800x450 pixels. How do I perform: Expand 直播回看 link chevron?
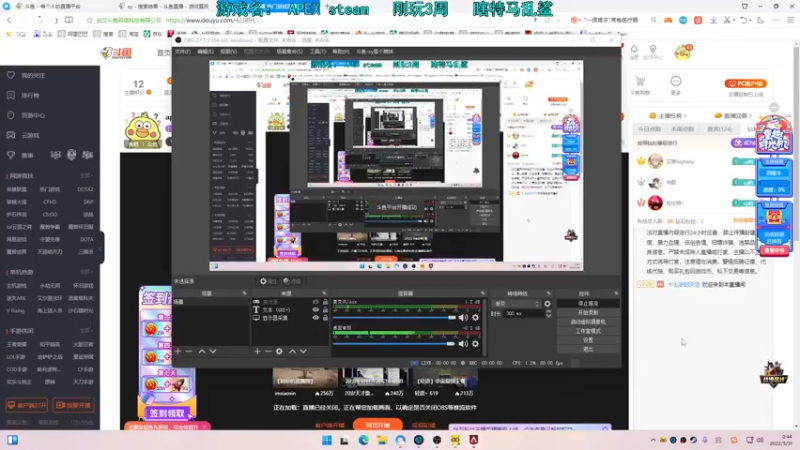751,116
